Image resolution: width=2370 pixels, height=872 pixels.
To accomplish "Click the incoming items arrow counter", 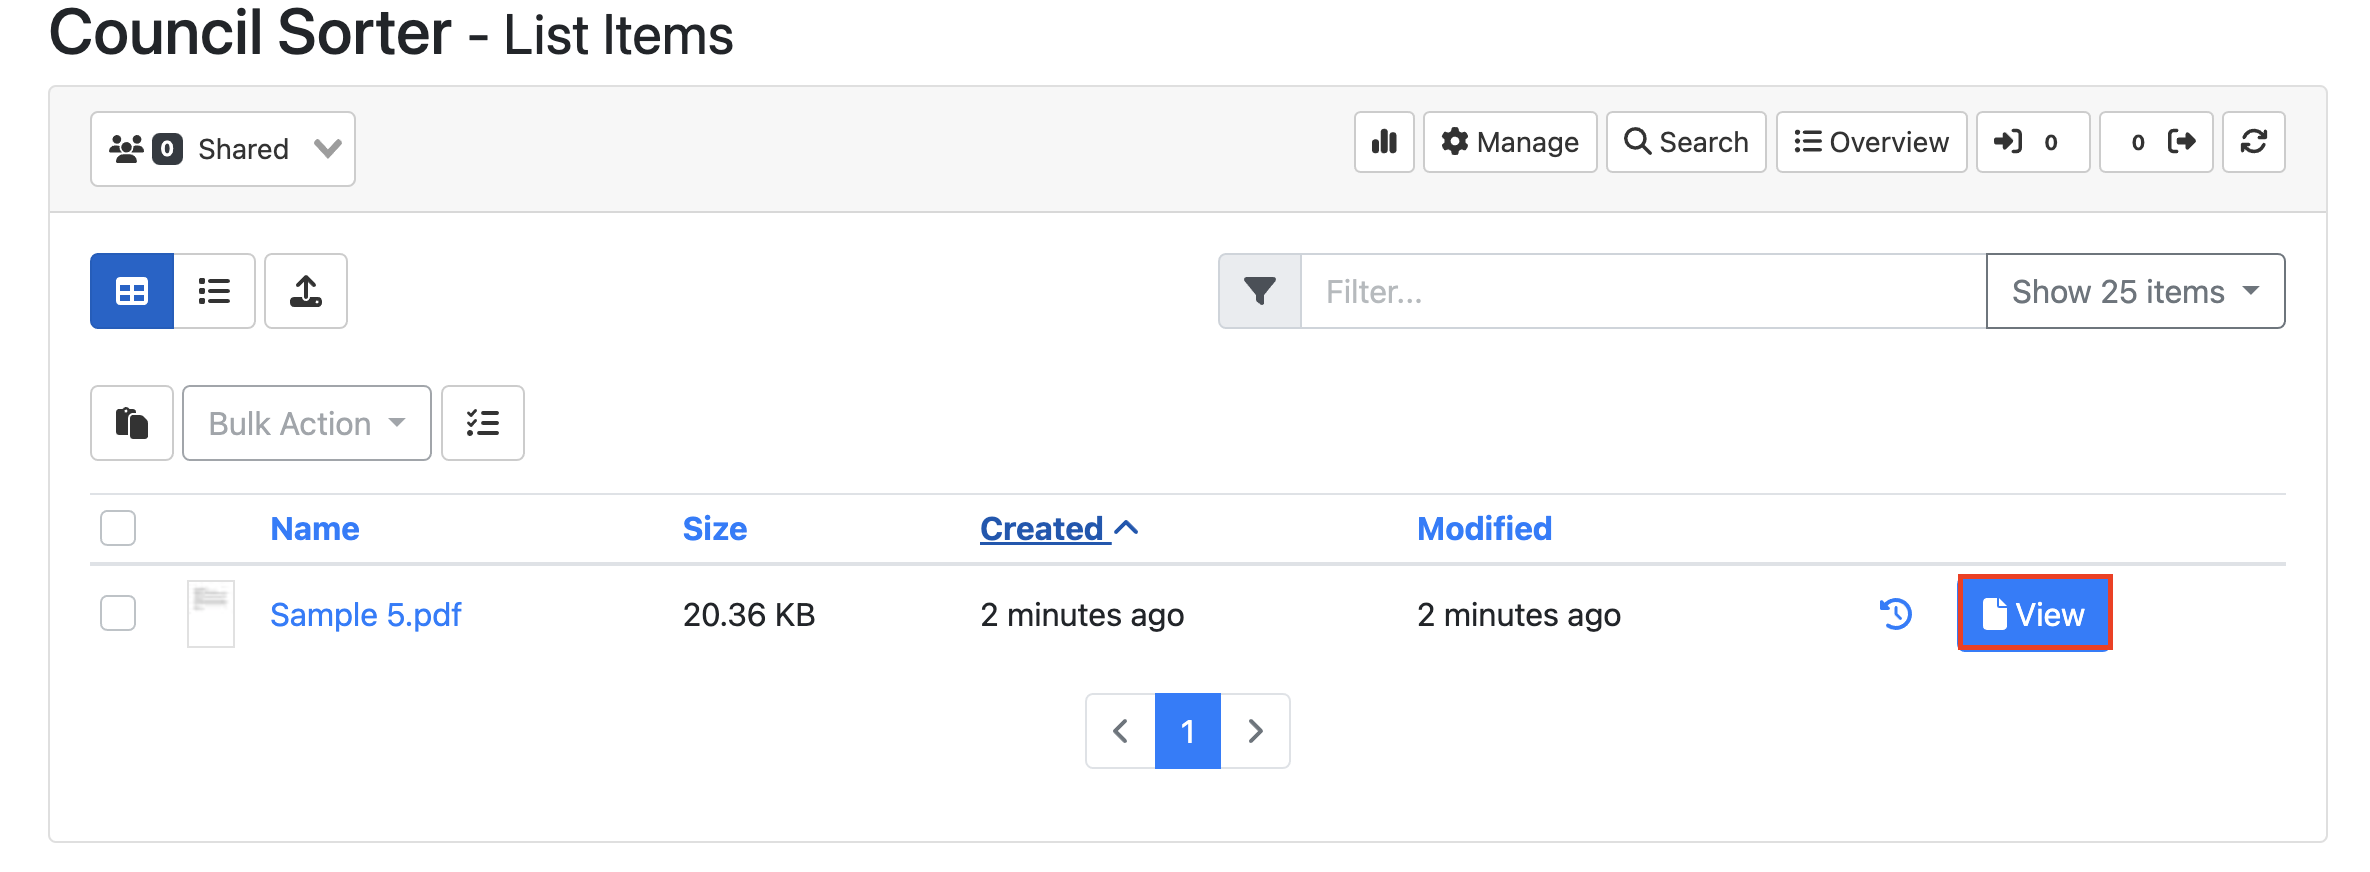I will (2032, 142).
